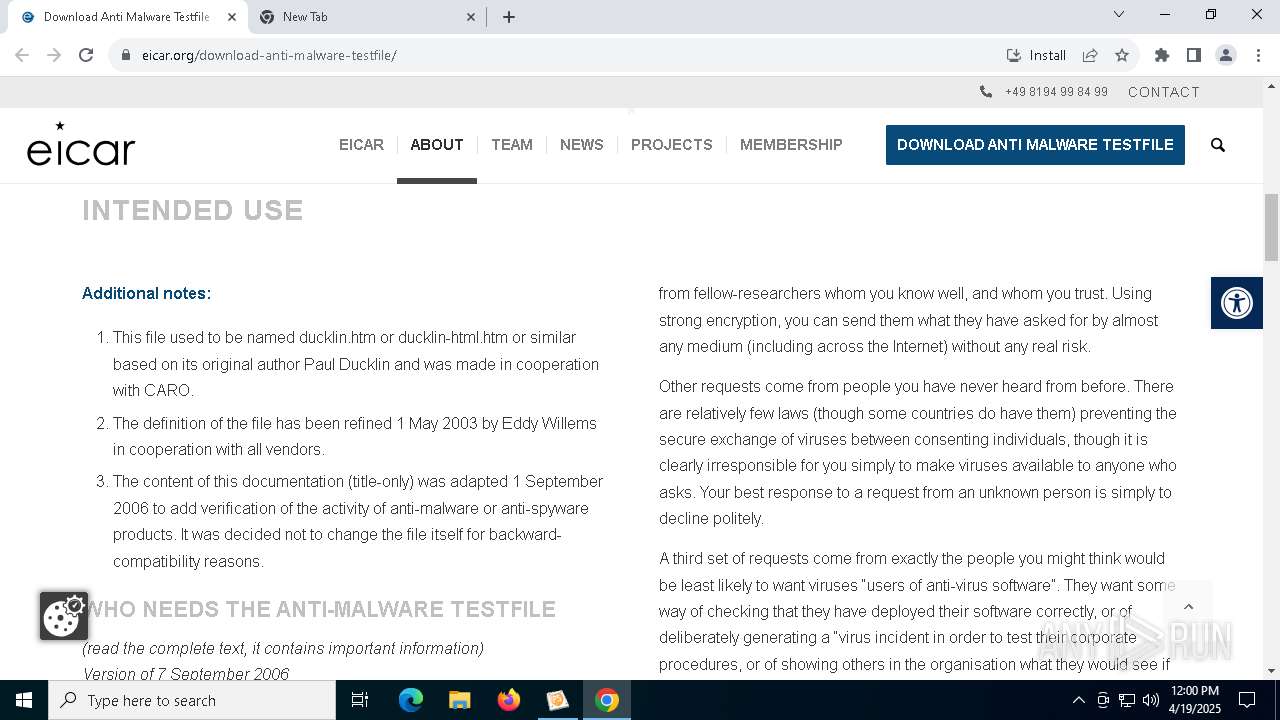Open Windows Start menu
Image resolution: width=1280 pixels, height=720 pixels.
pyautogui.click(x=24, y=700)
